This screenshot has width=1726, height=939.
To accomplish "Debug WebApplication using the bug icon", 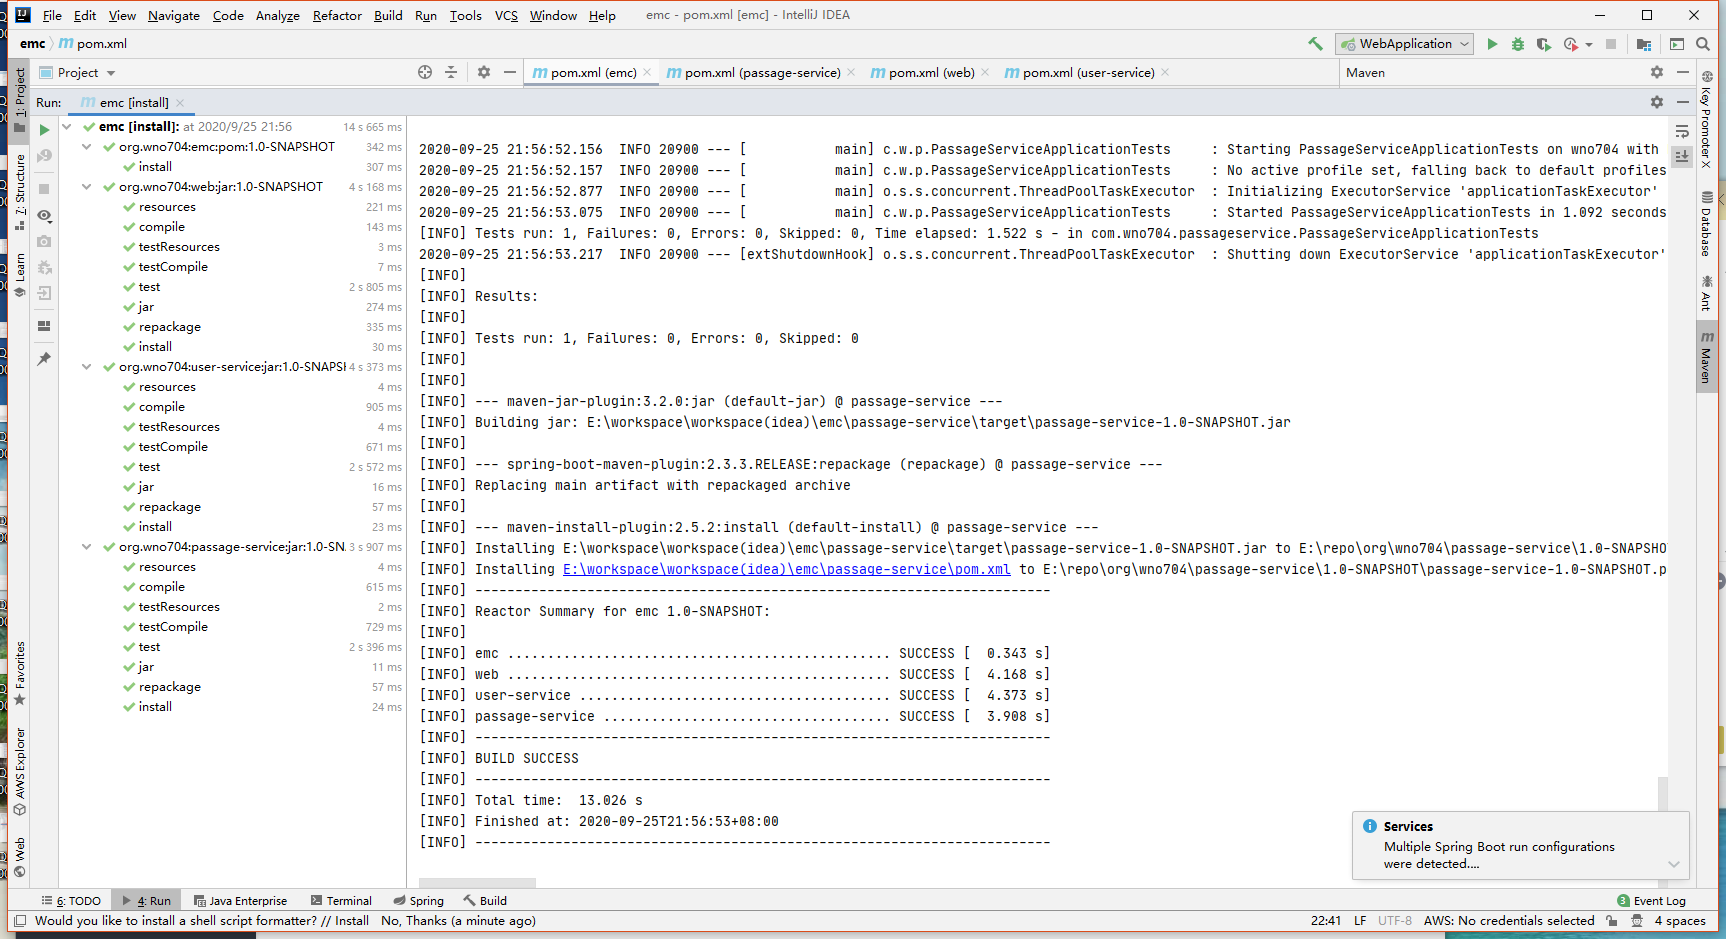I will click(x=1518, y=44).
